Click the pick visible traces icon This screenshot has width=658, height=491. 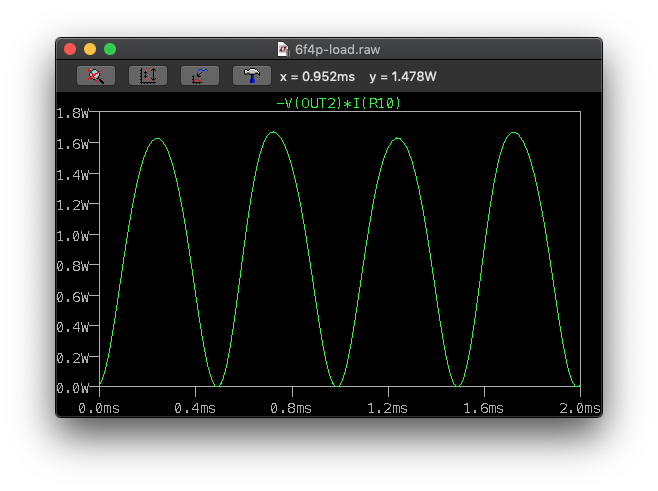tap(200, 76)
